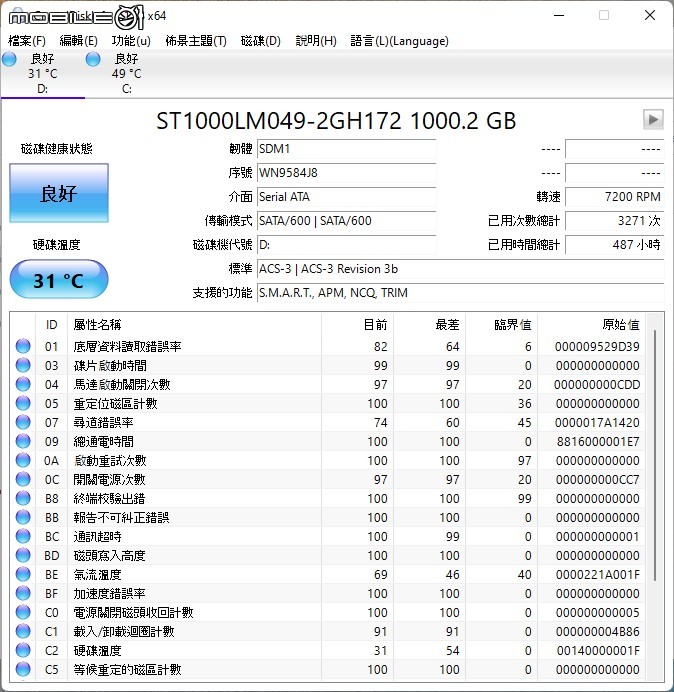Viewport: 674px width, 692px height.
Task: Click the next disk arrow button
Action: 653,119
